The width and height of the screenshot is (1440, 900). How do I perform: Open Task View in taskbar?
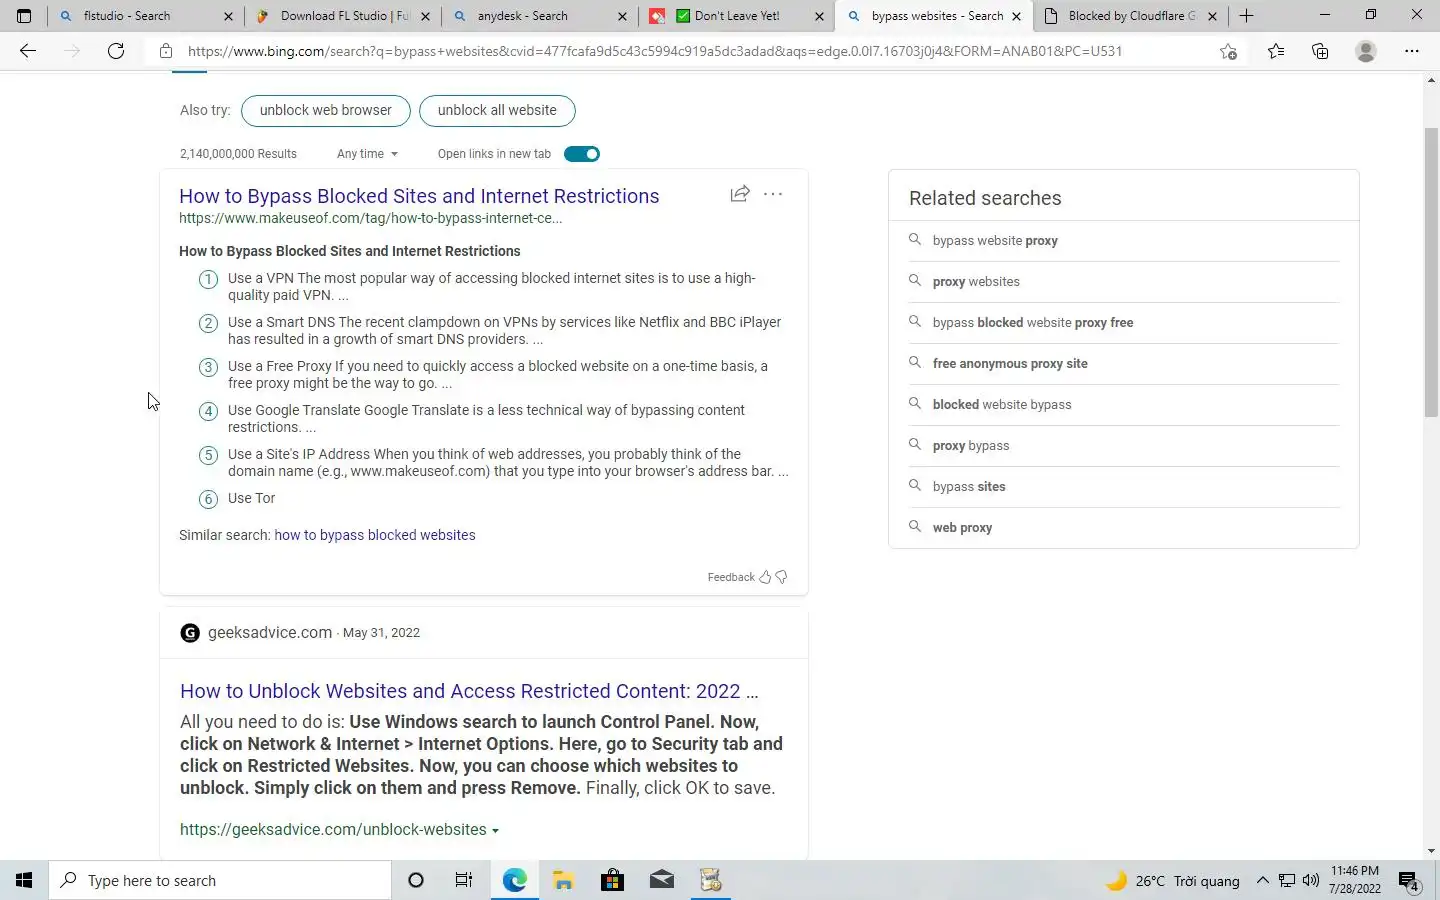[x=464, y=880]
